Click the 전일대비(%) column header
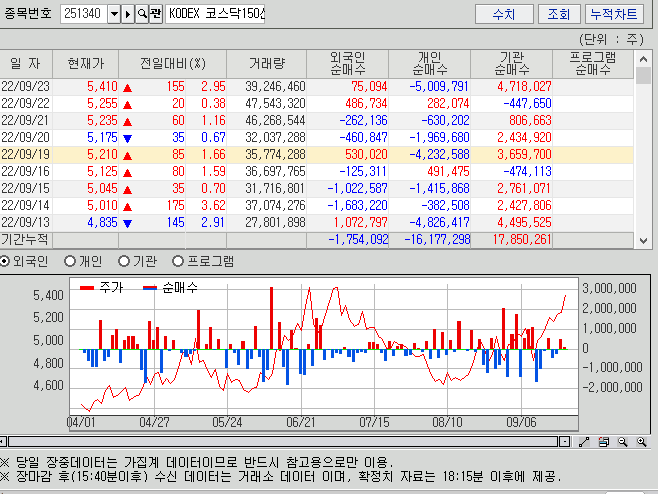 click(172, 64)
